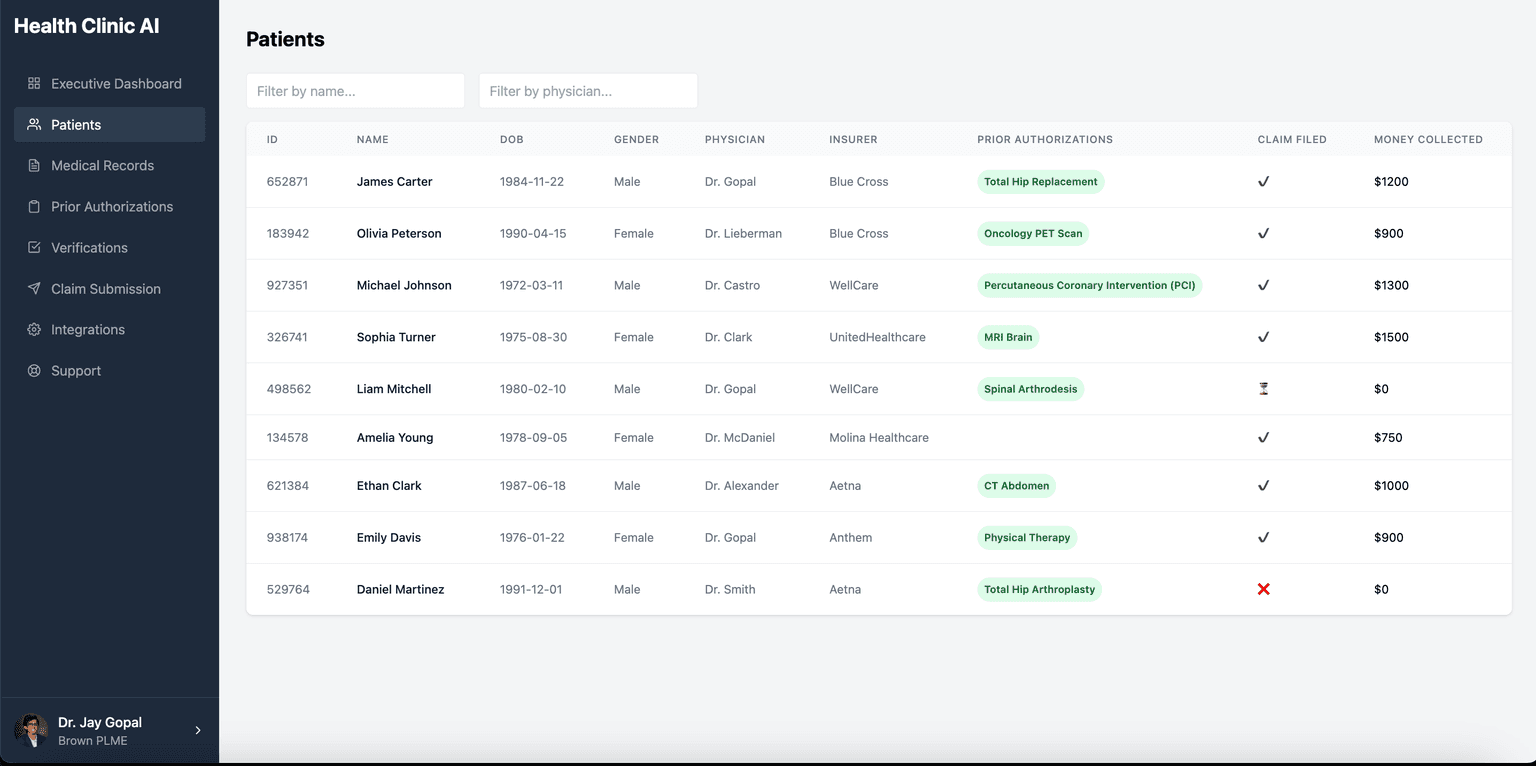
Task: Click James Carter's claim filed checkmark
Action: (1263, 182)
